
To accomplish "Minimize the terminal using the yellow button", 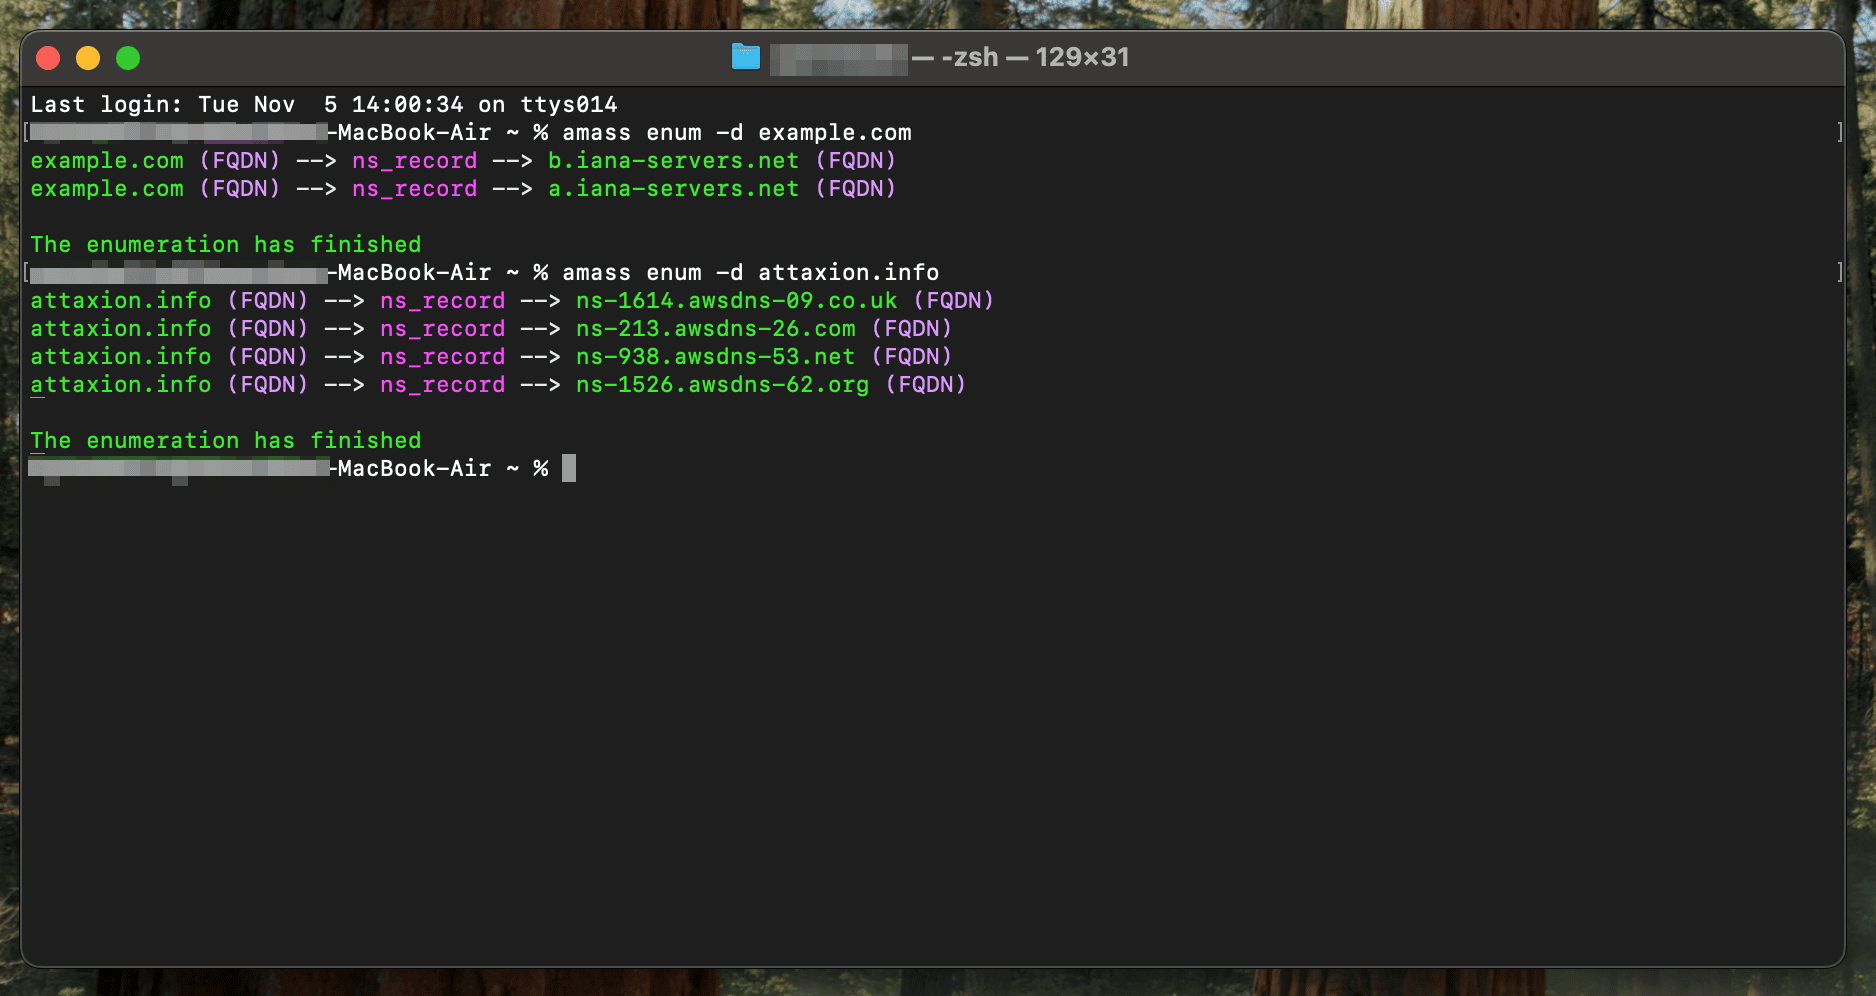I will pyautogui.click(x=88, y=58).
